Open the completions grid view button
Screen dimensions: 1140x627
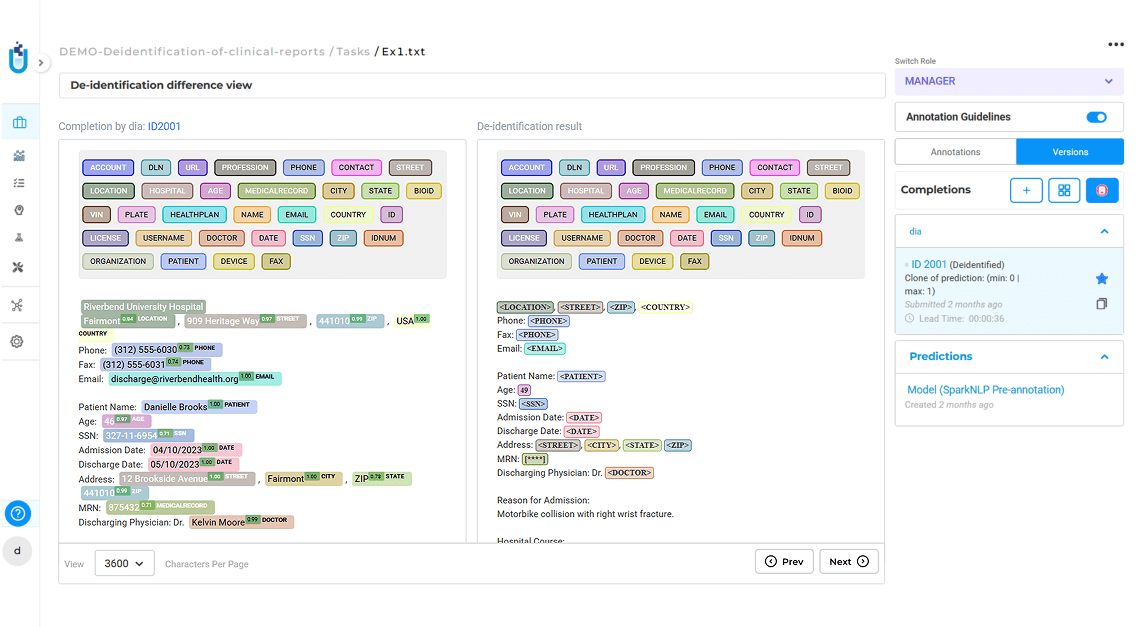click(1064, 191)
